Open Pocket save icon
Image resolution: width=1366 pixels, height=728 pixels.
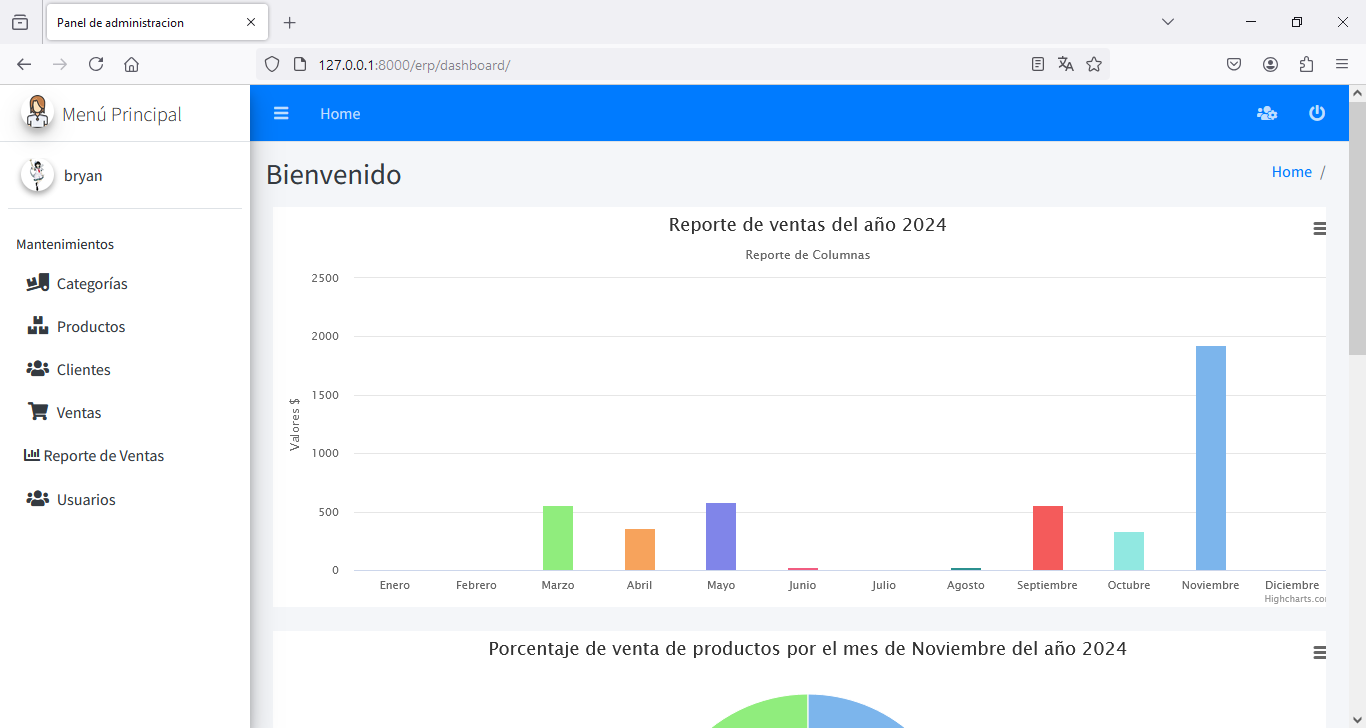(1234, 64)
